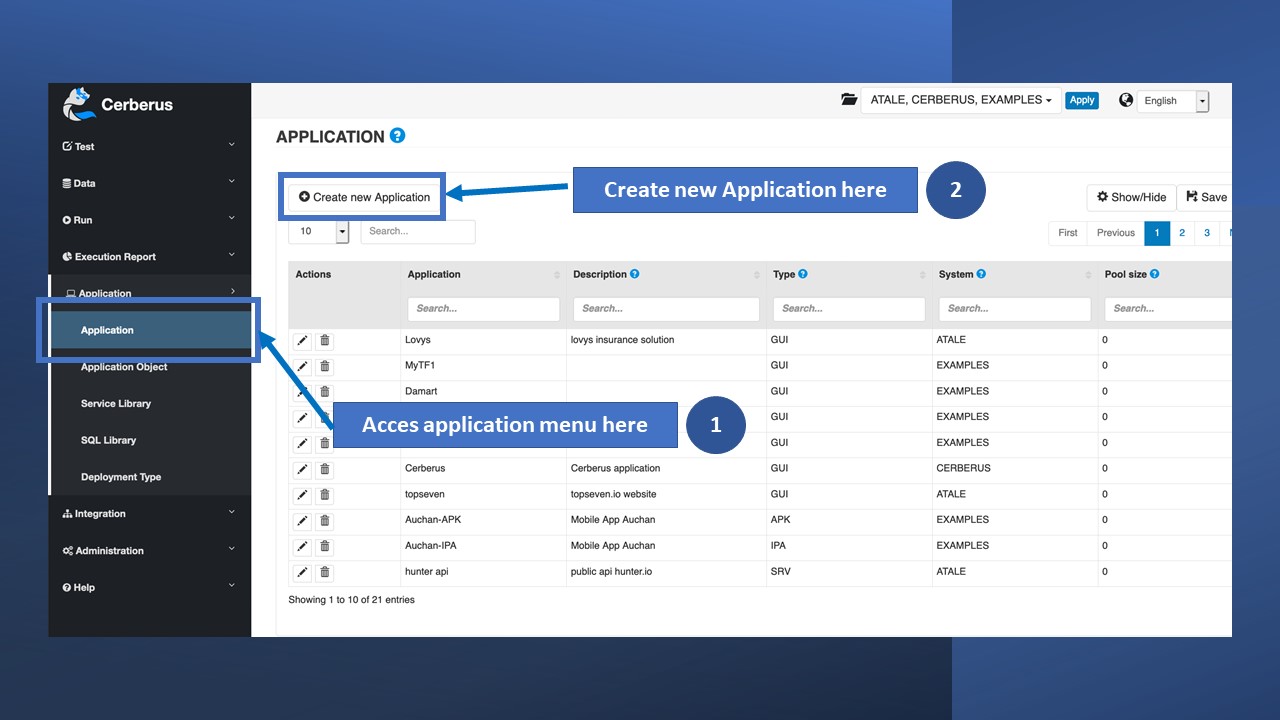Click the Cerberus logo in sidebar
This screenshot has width=1280, height=720.
[80, 104]
